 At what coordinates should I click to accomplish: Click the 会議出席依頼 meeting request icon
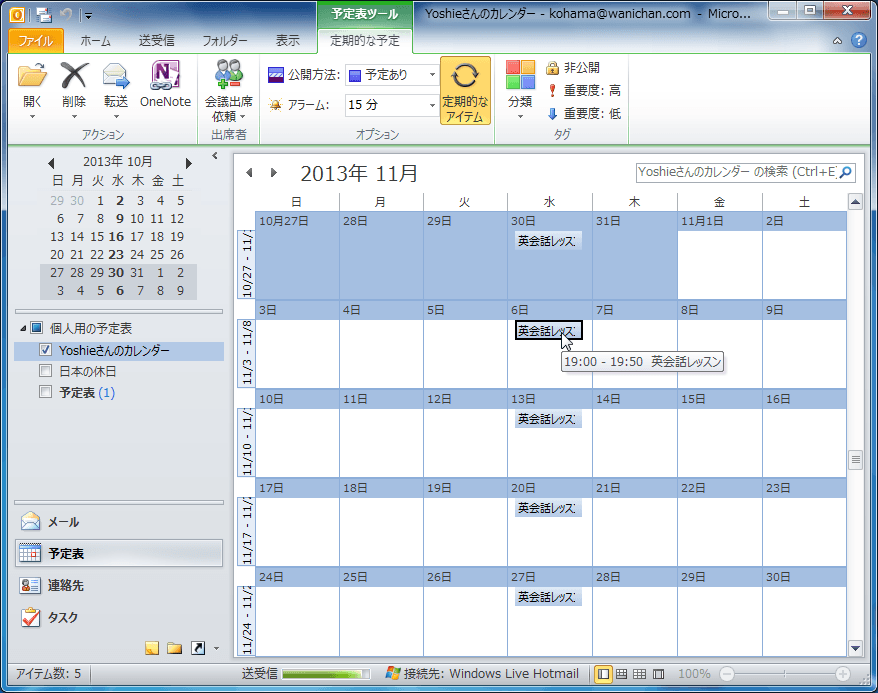pyautogui.click(x=228, y=74)
